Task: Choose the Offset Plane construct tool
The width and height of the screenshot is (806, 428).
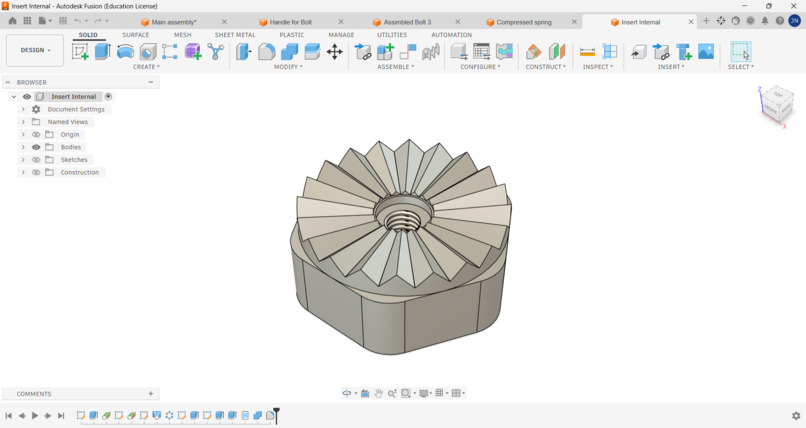Action: [534, 51]
